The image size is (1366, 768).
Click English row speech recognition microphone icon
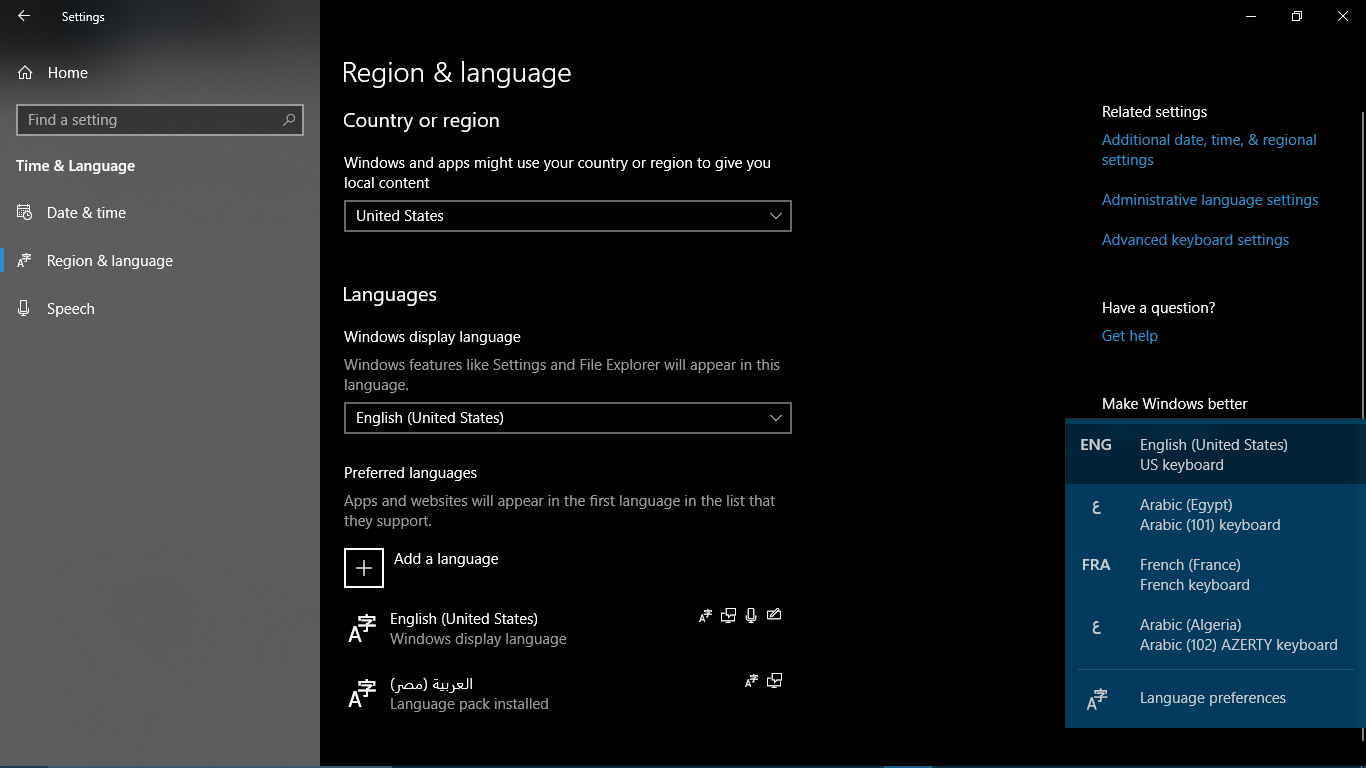751,615
